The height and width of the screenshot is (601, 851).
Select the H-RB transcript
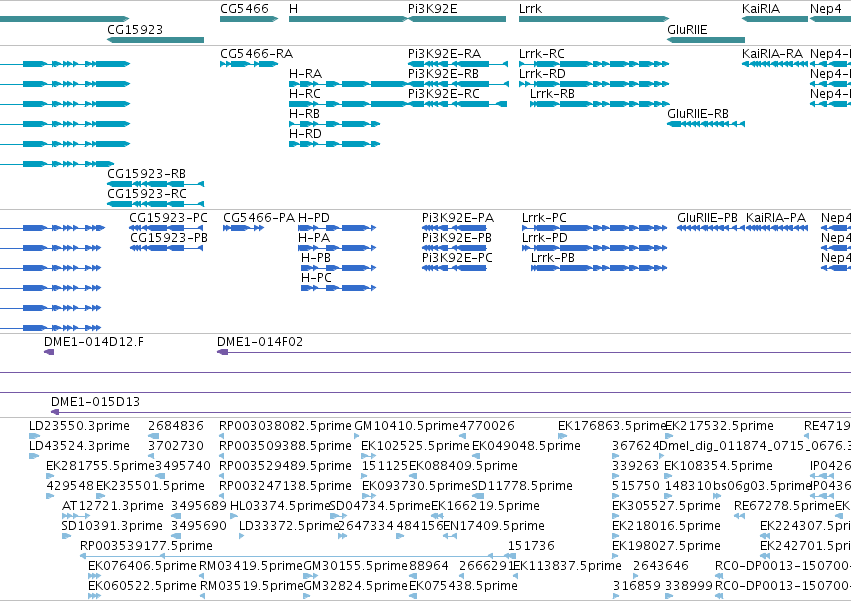point(334,124)
